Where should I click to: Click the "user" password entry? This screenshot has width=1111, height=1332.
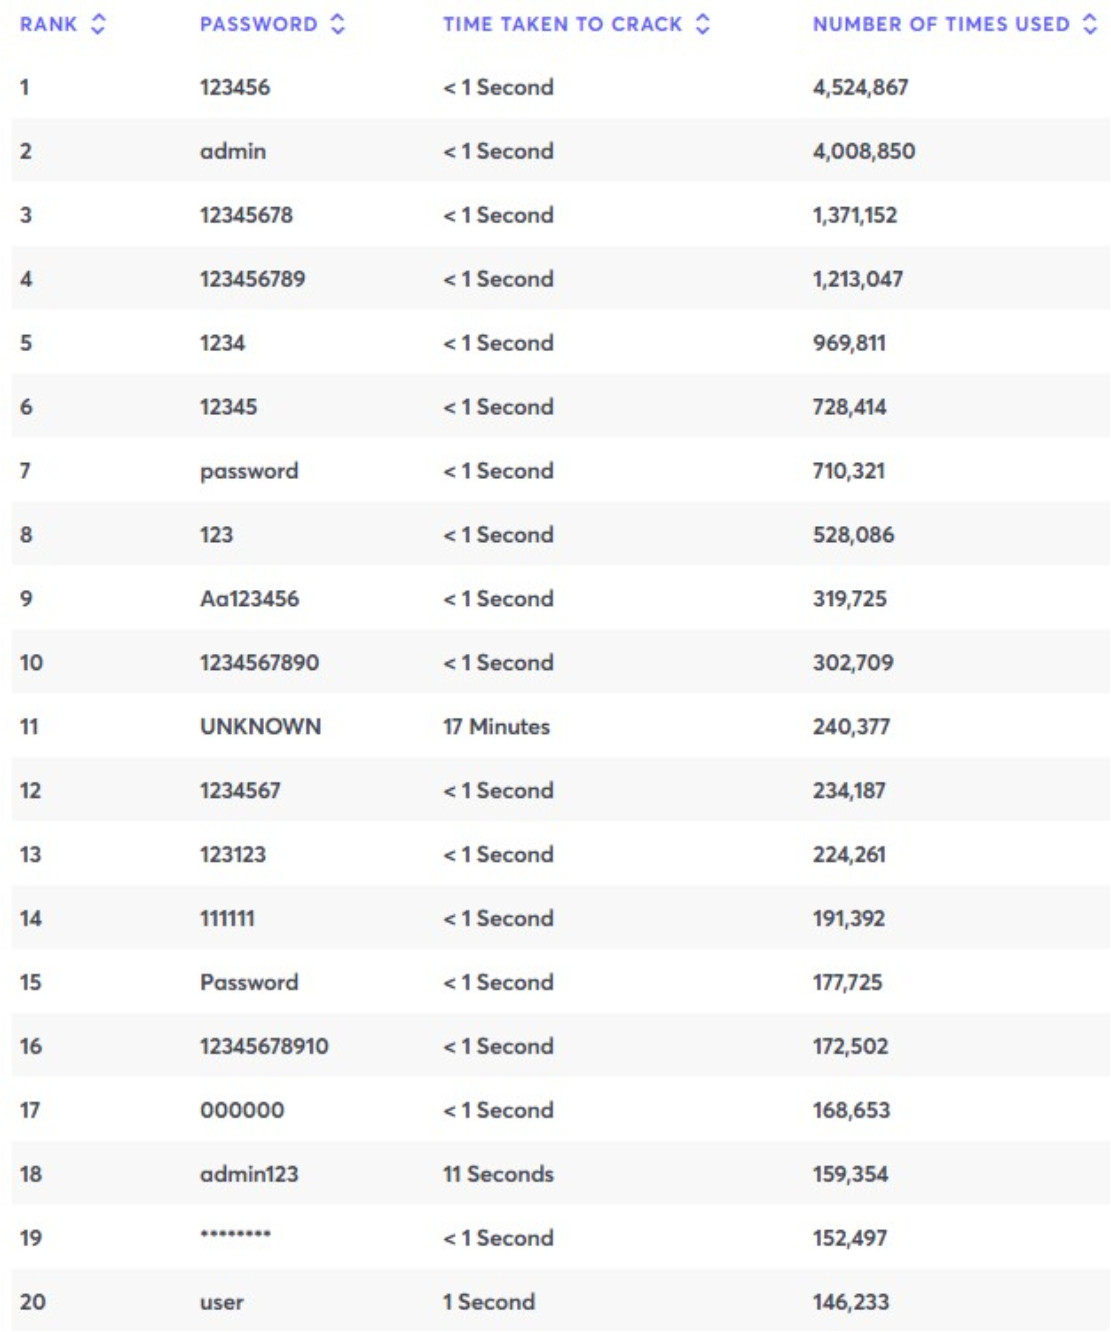point(222,1302)
